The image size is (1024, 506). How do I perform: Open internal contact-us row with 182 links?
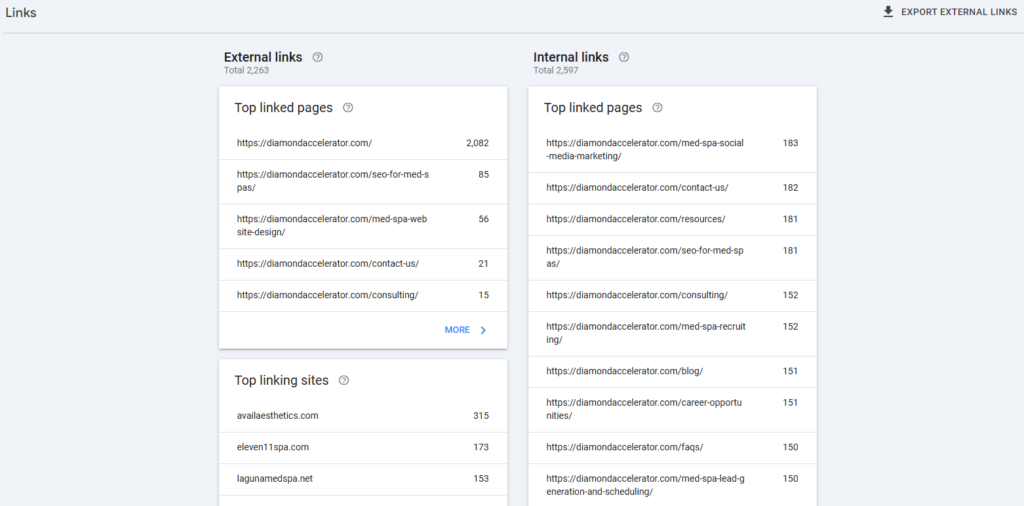[x=673, y=188]
